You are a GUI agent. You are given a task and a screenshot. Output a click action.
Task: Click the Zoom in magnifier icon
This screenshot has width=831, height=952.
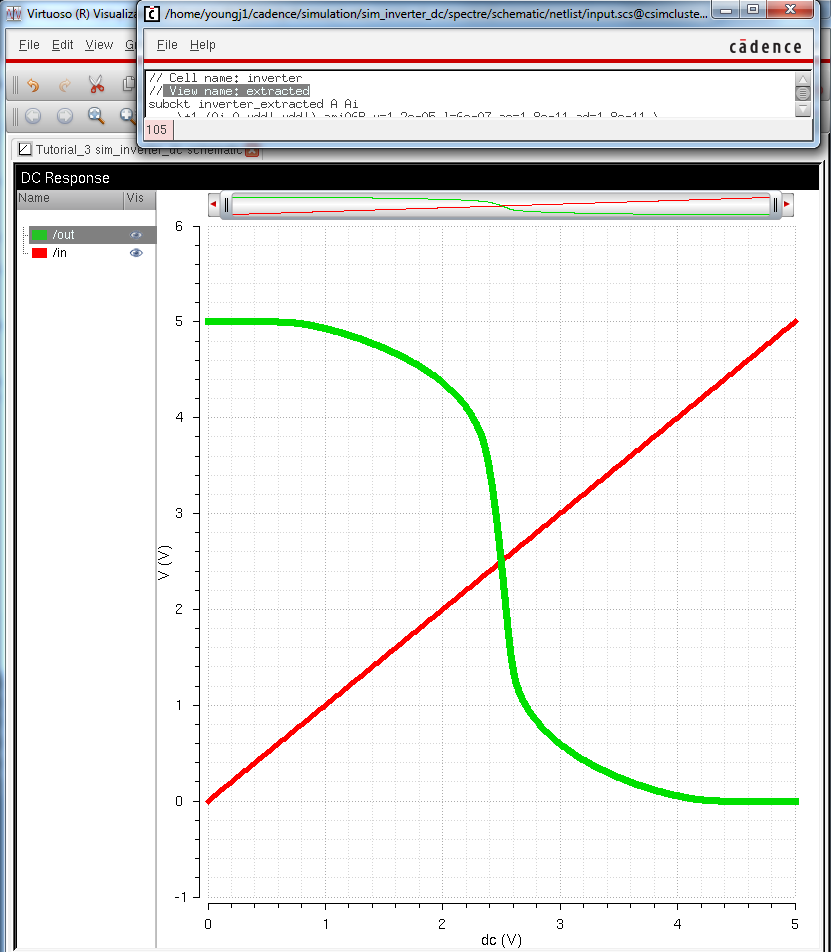127,115
